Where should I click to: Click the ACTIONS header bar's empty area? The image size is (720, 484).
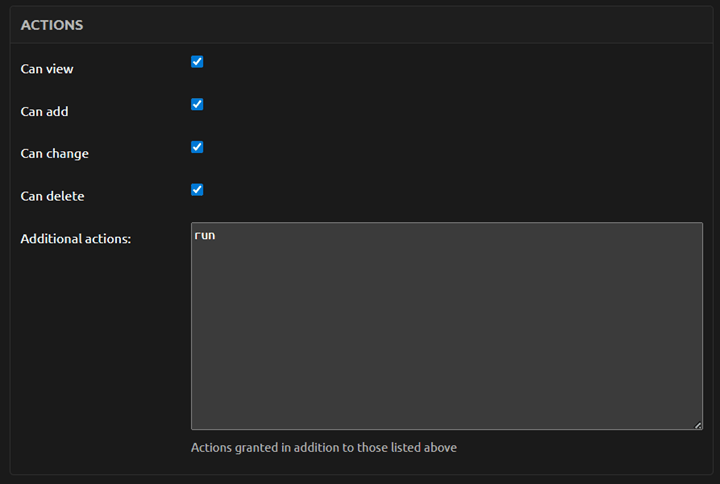click(x=400, y=25)
